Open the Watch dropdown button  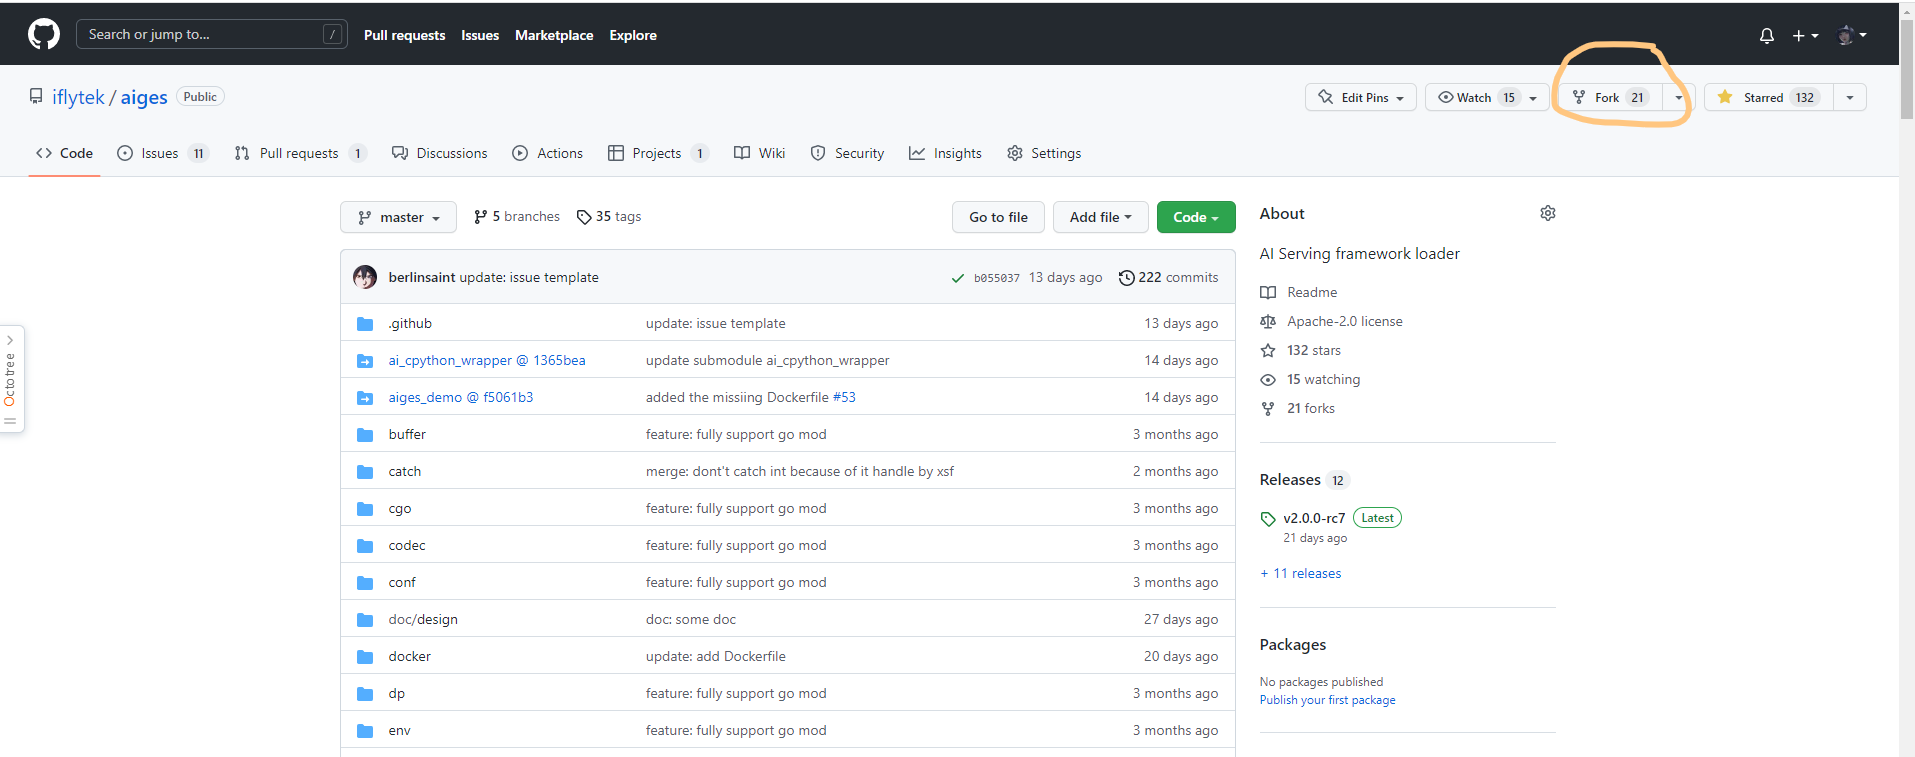[x=1487, y=97]
